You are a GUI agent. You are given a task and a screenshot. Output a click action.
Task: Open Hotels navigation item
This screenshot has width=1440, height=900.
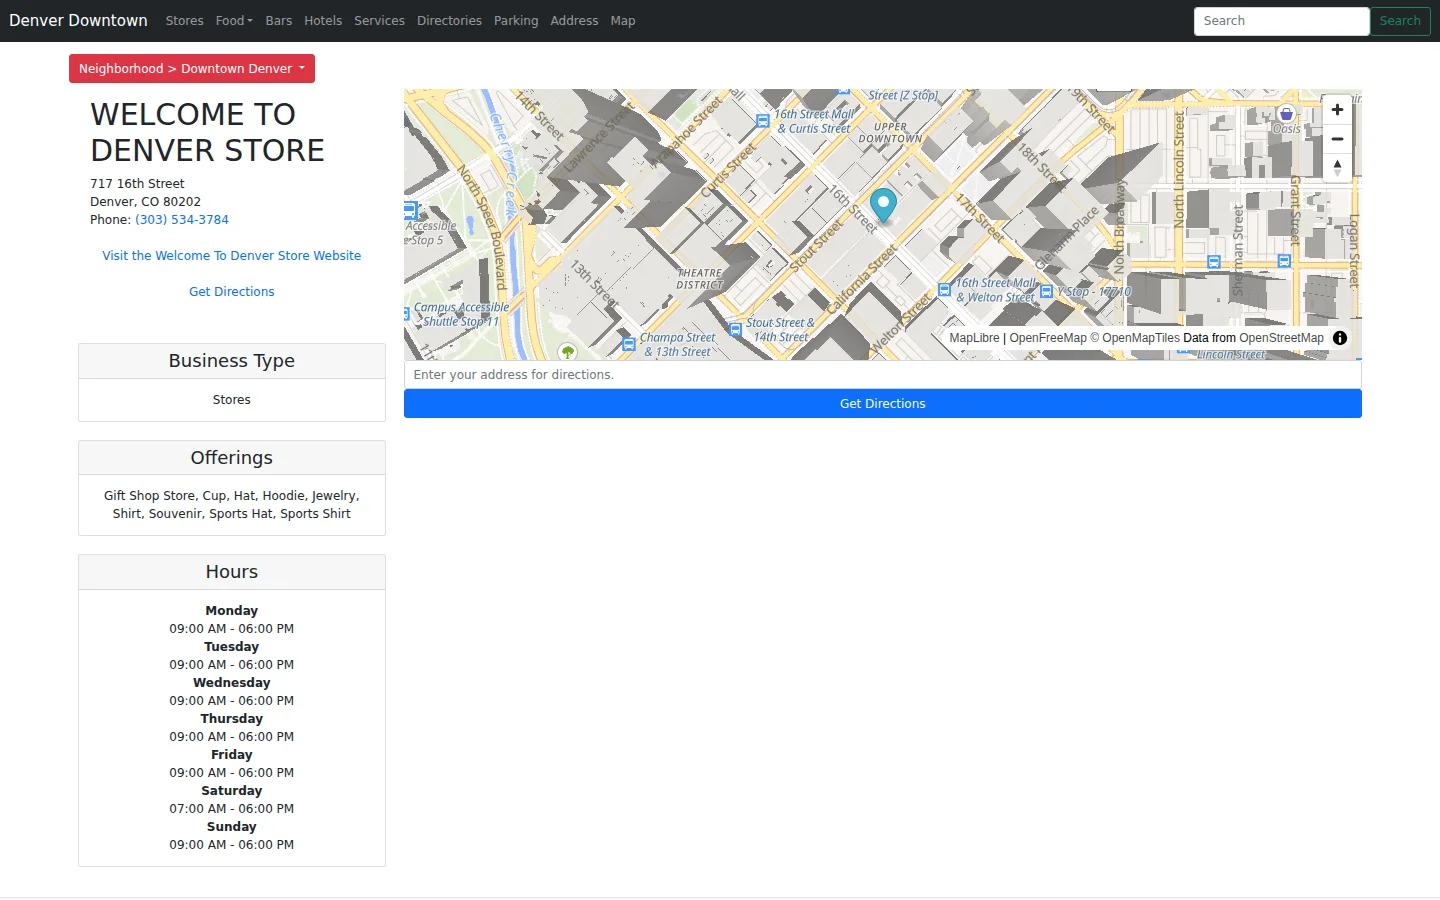click(323, 21)
